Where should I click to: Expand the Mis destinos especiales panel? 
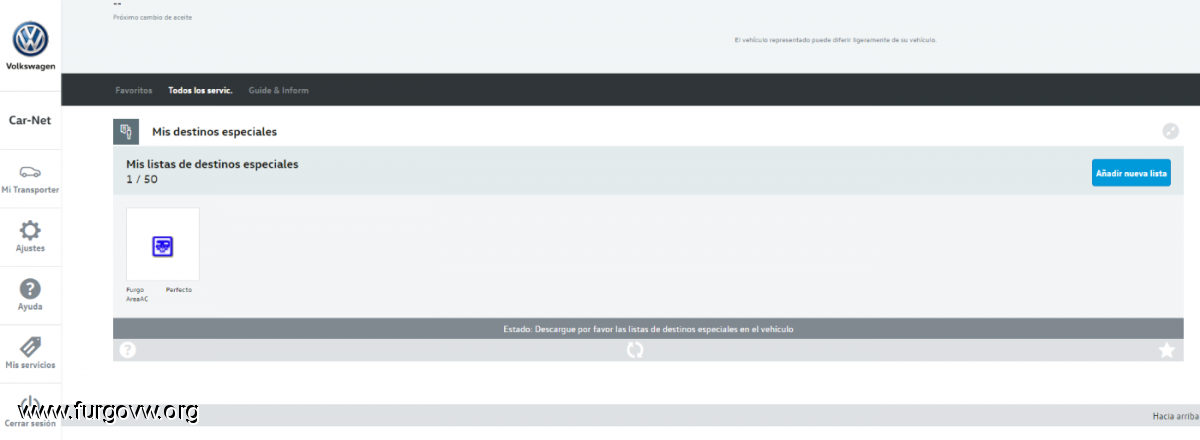coord(1170,131)
